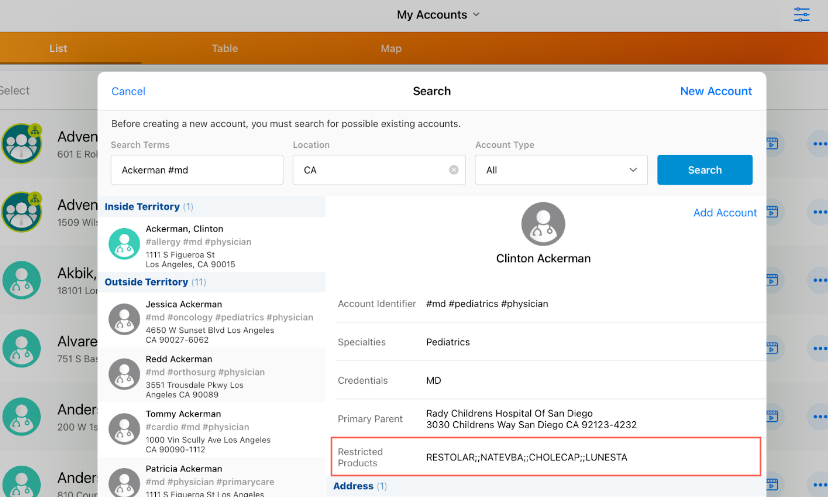Screen dimensions: 828x497
Task: Switch to the Table tab
Action: click(x=225, y=48)
